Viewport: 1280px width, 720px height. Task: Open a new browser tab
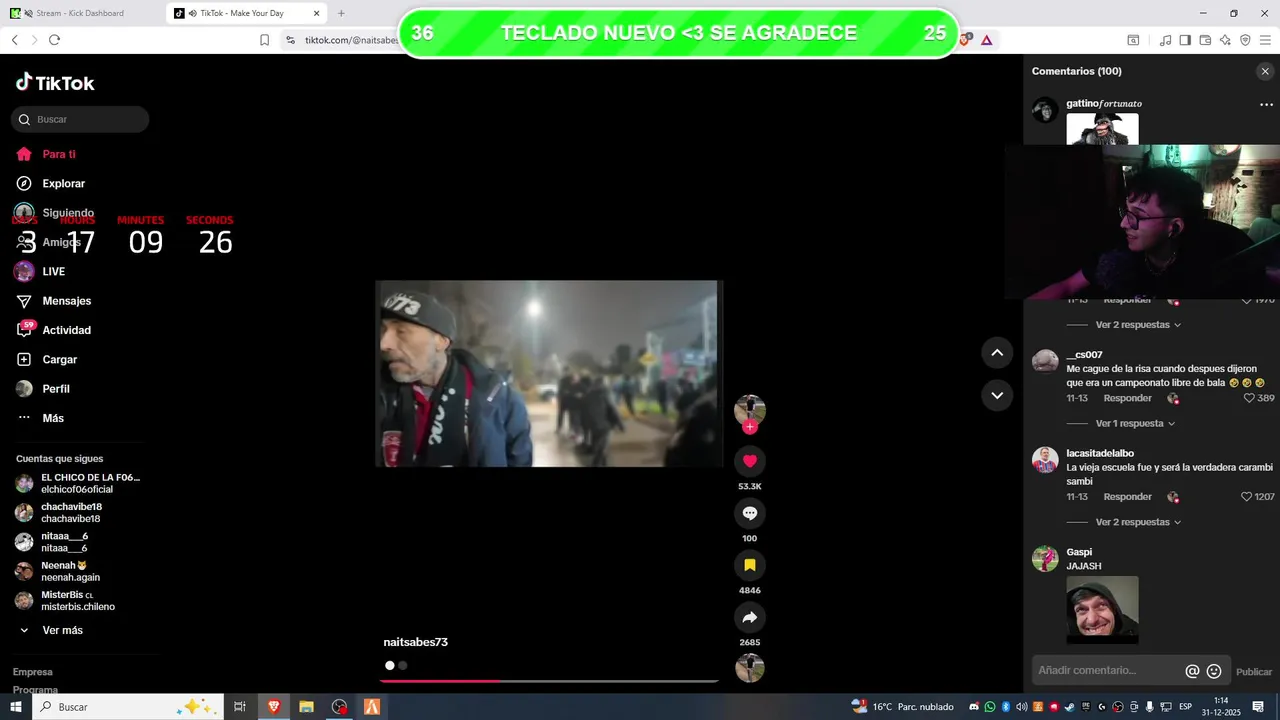point(341,13)
